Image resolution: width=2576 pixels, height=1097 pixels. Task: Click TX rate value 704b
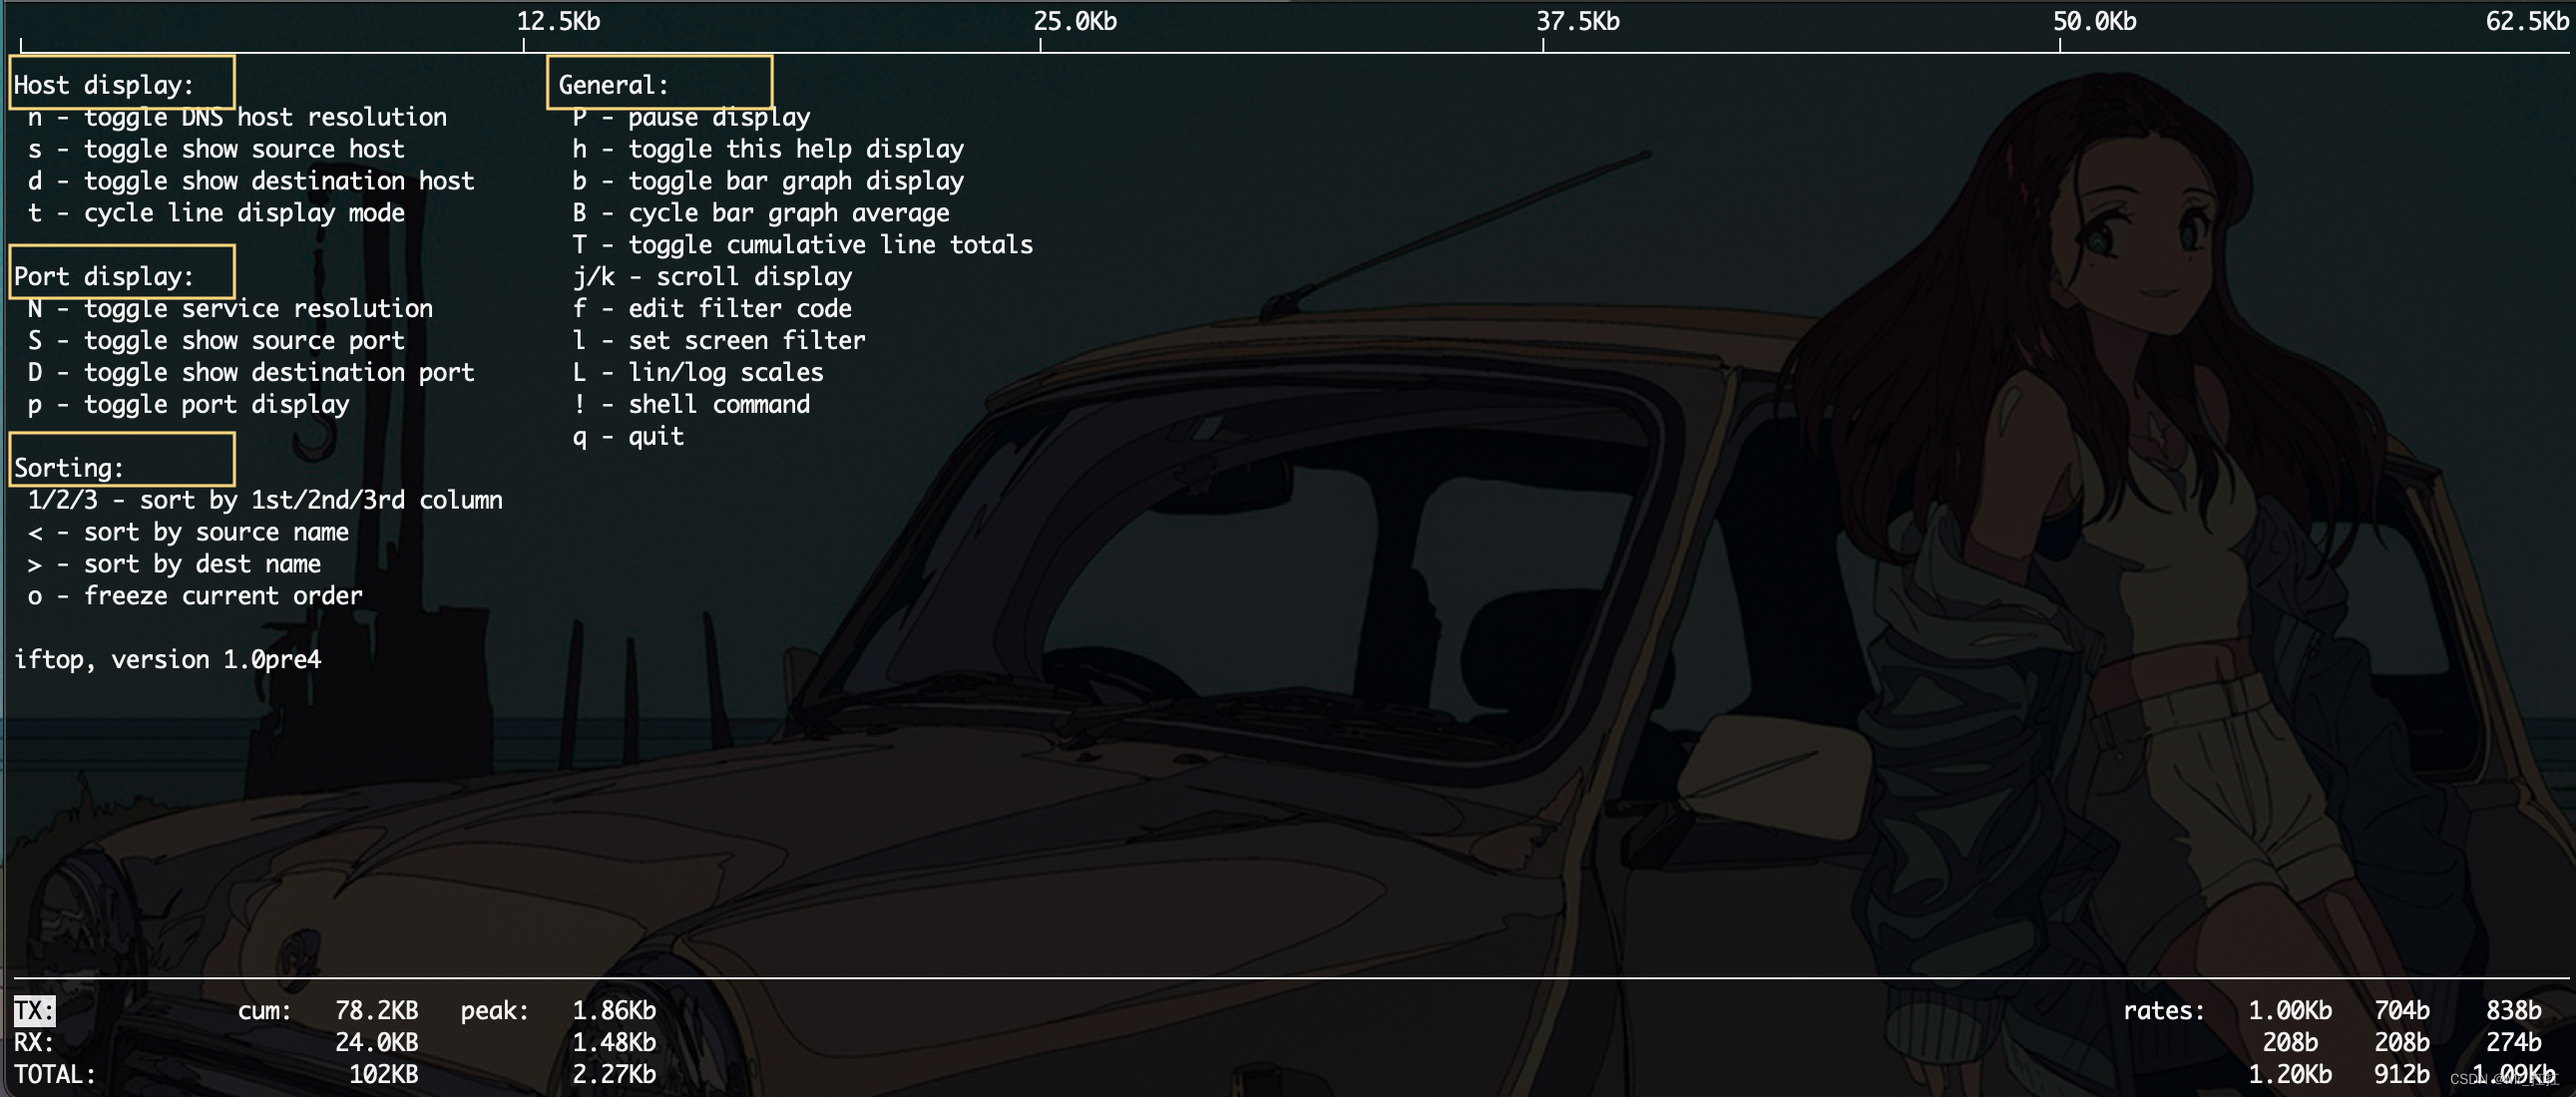[x=2402, y=1011]
